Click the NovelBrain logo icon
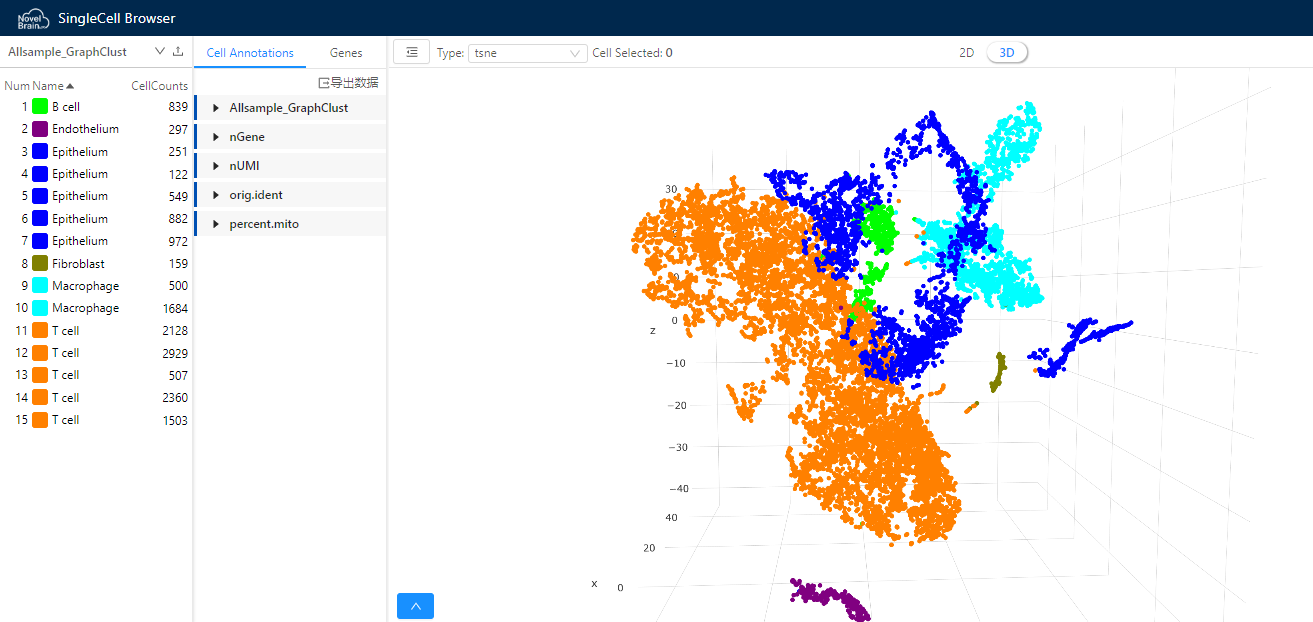The height and width of the screenshot is (622, 1313). pyautogui.click(x=32, y=18)
